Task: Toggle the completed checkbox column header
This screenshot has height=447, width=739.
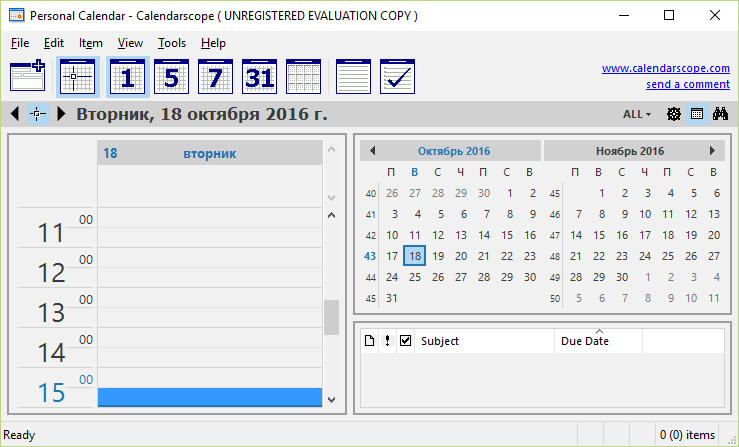Action: click(x=405, y=341)
